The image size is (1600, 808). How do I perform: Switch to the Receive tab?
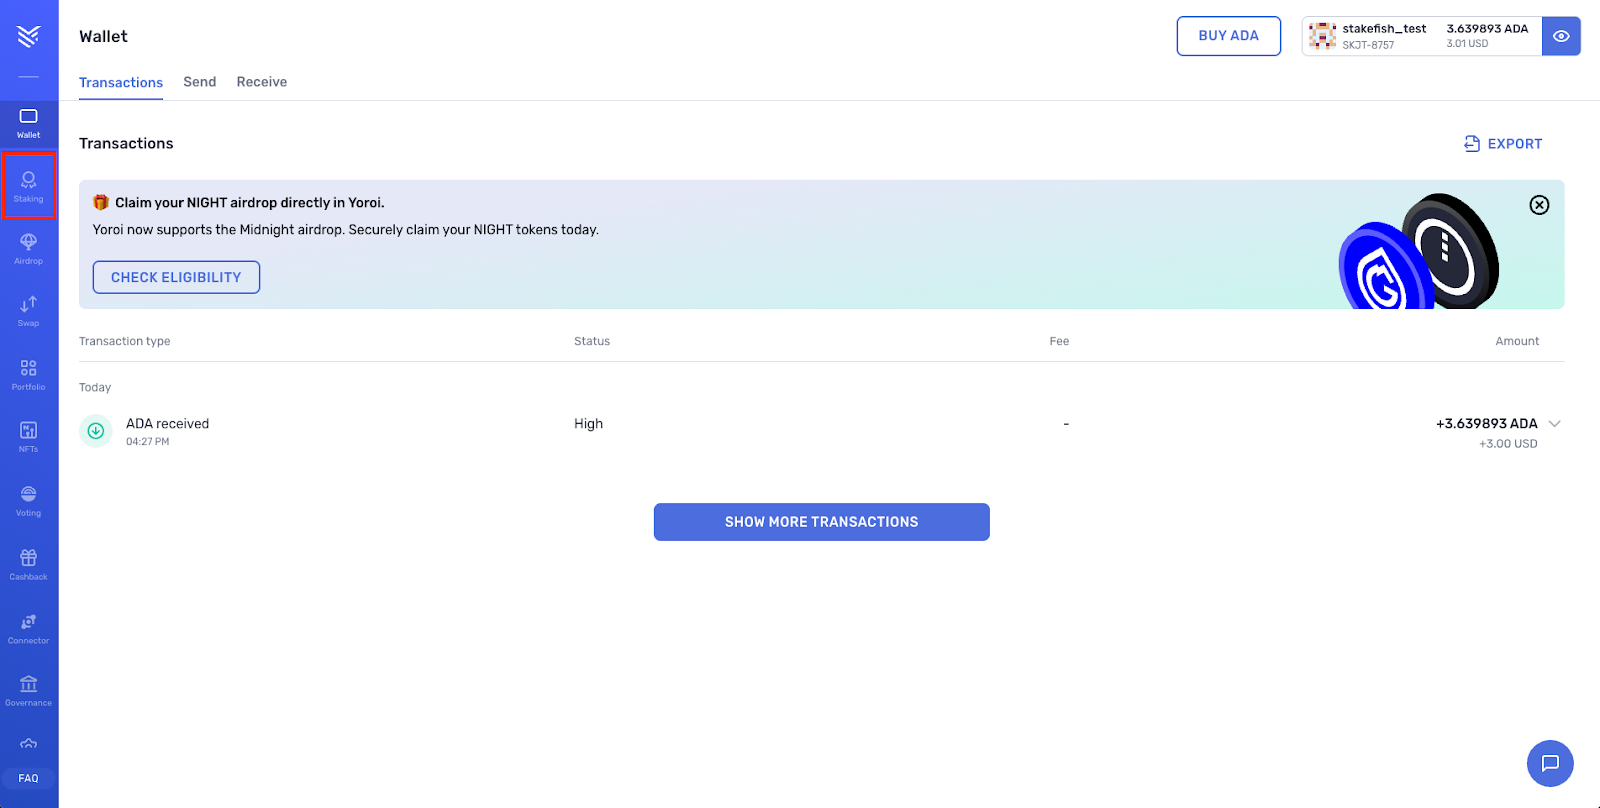coord(261,82)
